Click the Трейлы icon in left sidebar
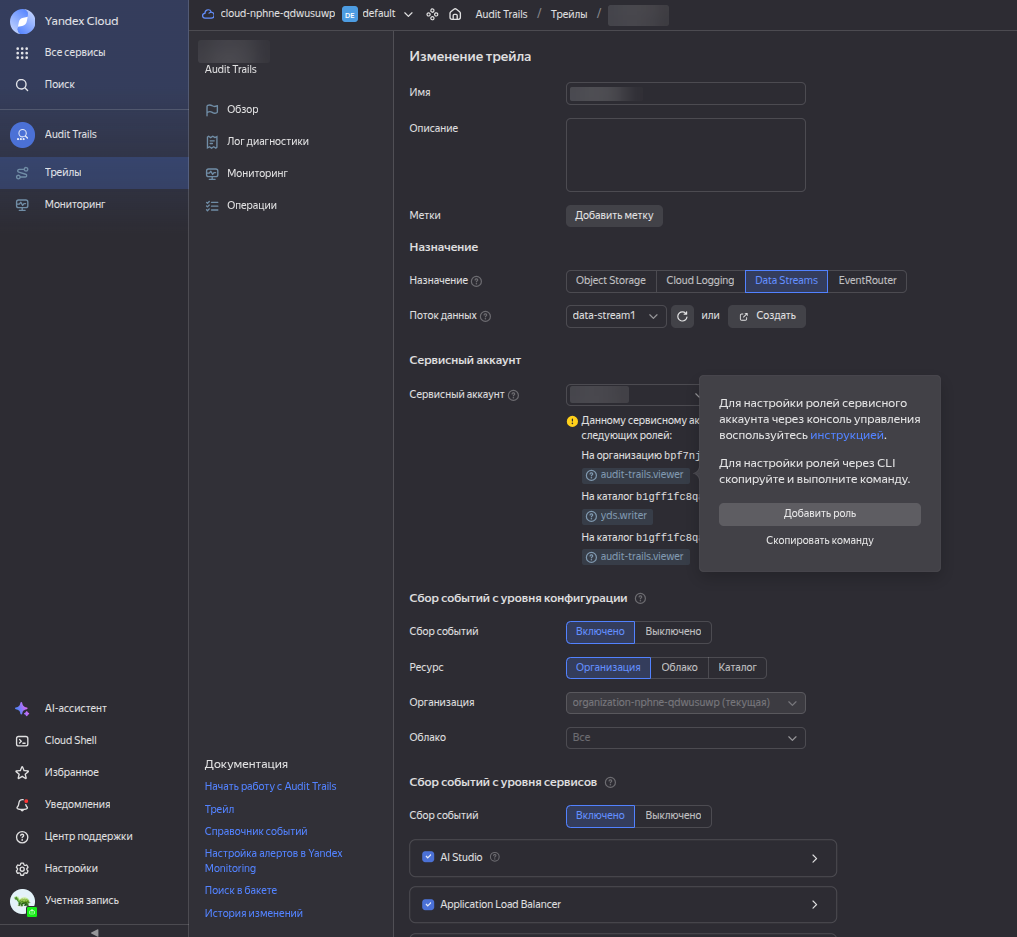Viewport: 1017px width, 937px height. (x=22, y=172)
